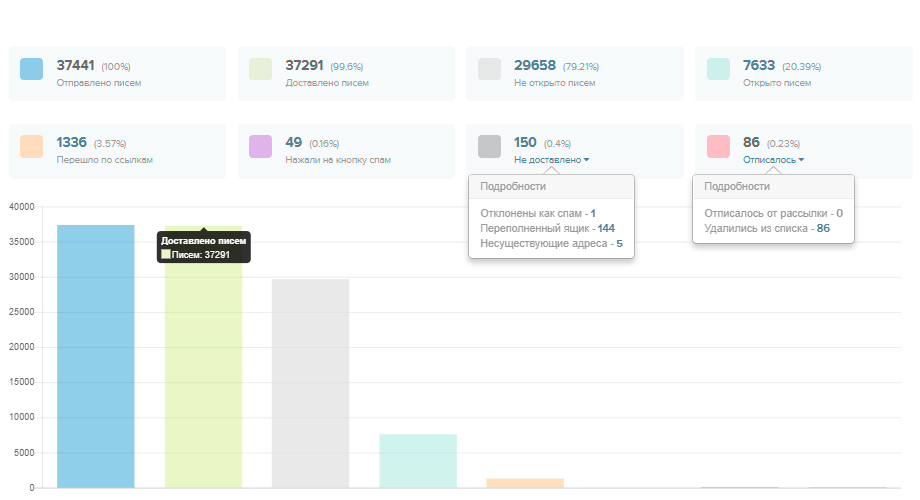Click the 'Удалились из списка' count 86
Image resolution: width=920 pixels, height=500 pixels.
[823, 228]
